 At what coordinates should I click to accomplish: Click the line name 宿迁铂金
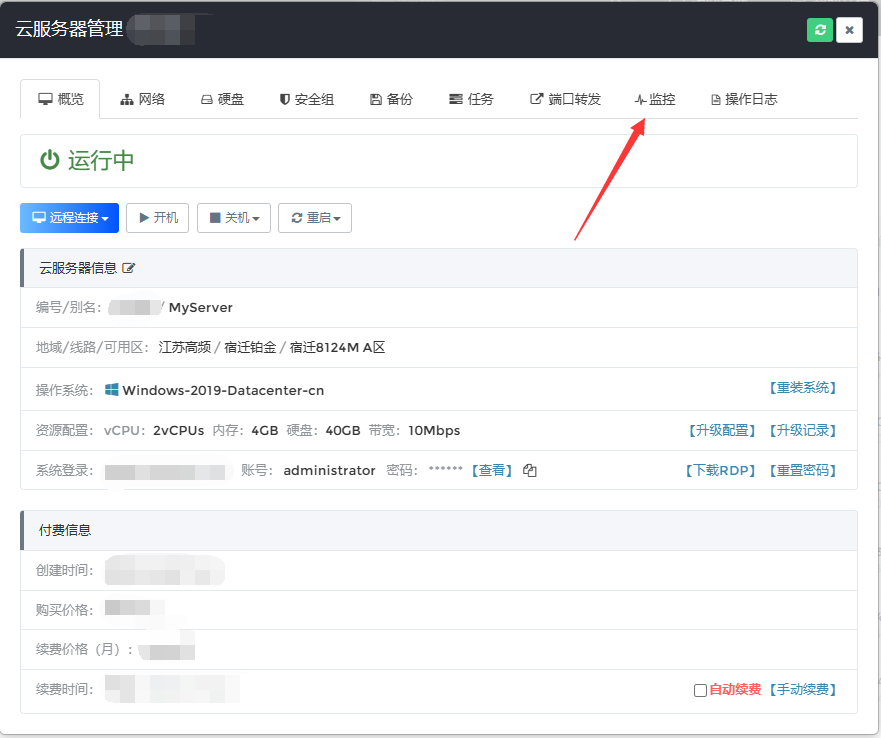[250, 347]
